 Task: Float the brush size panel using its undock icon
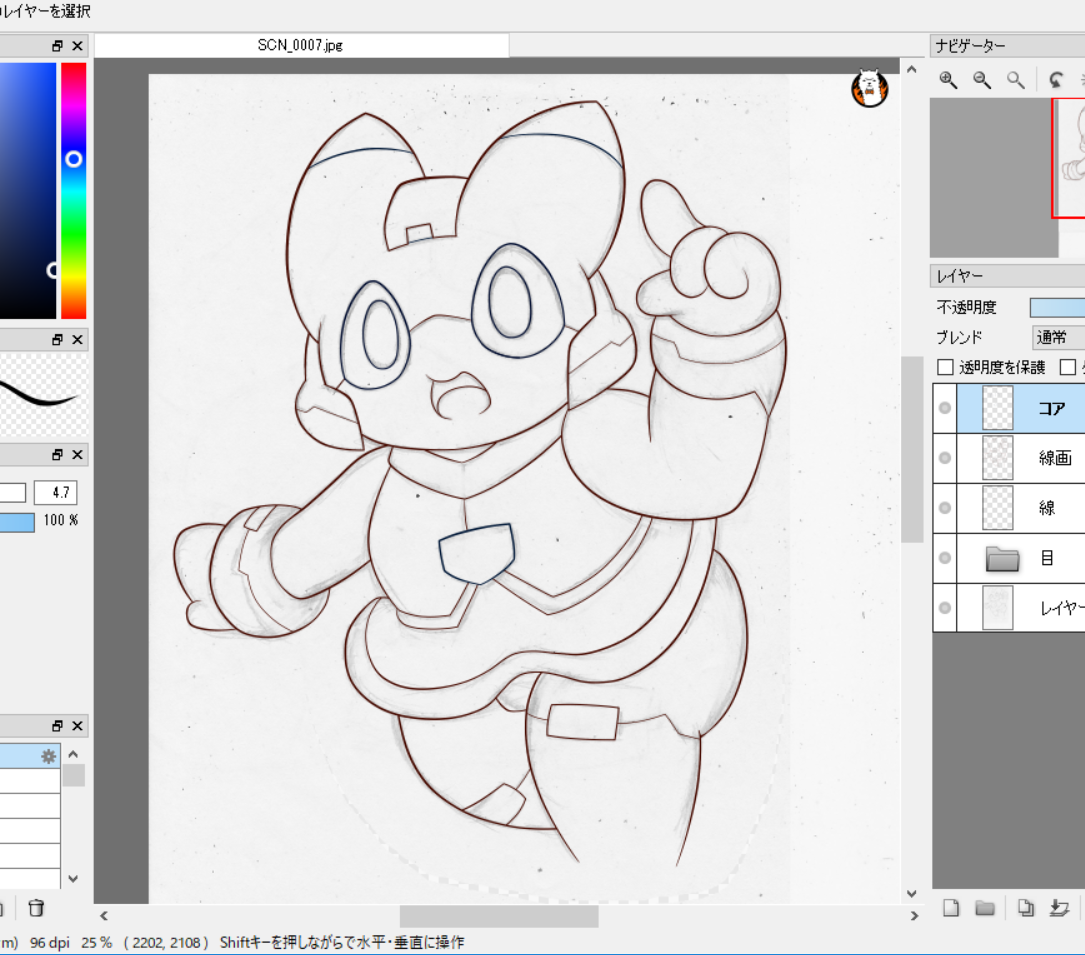tap(57, 455)
